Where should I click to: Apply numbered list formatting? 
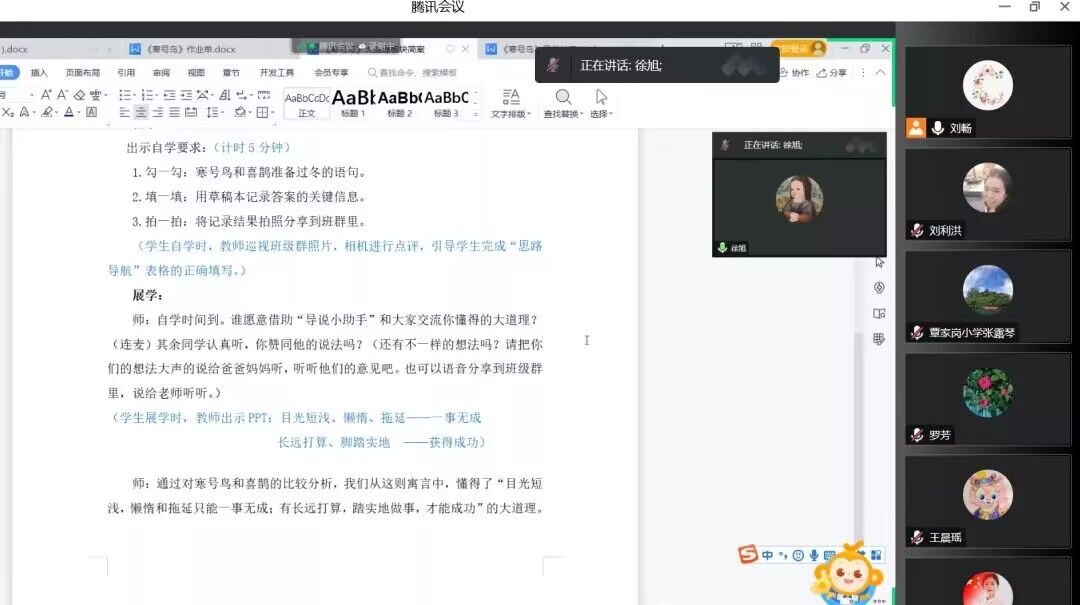click(148, 94)
